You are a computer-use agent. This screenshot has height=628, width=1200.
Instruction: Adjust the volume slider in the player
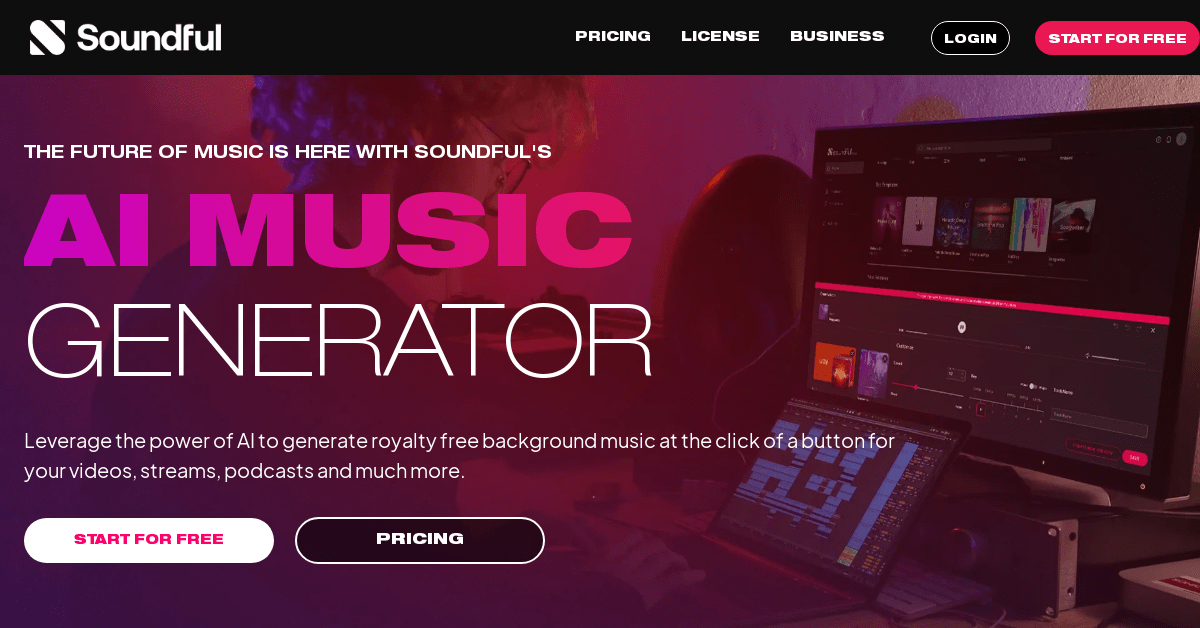pos(1116,356)
